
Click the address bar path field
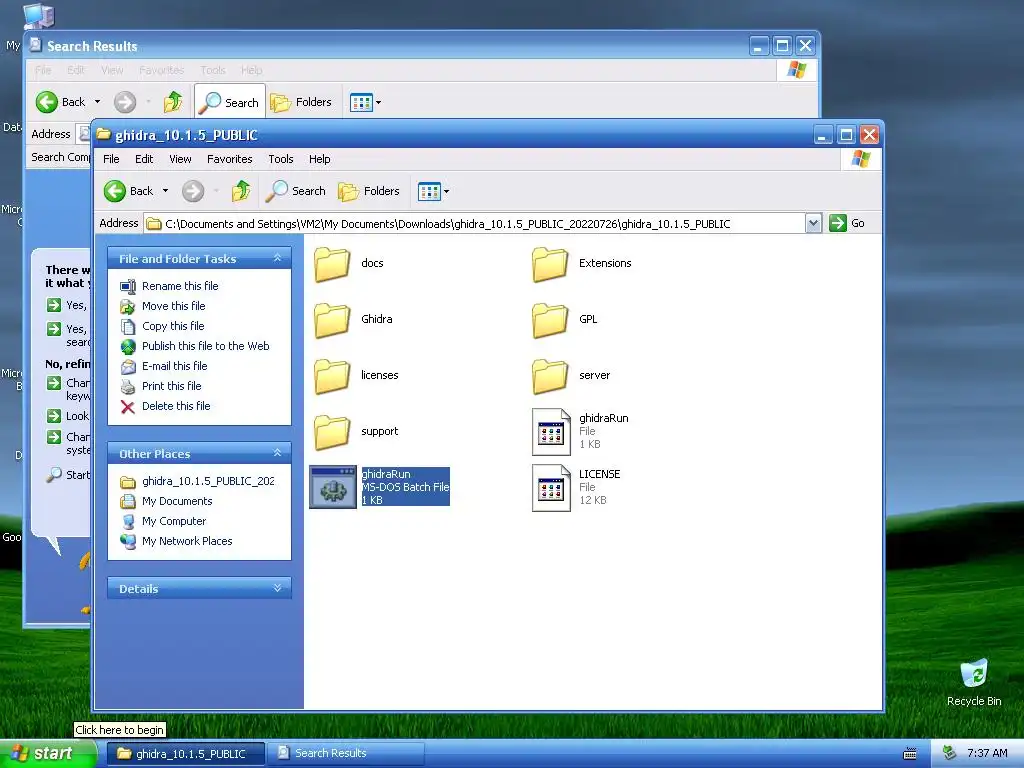[x=475, y=223]
